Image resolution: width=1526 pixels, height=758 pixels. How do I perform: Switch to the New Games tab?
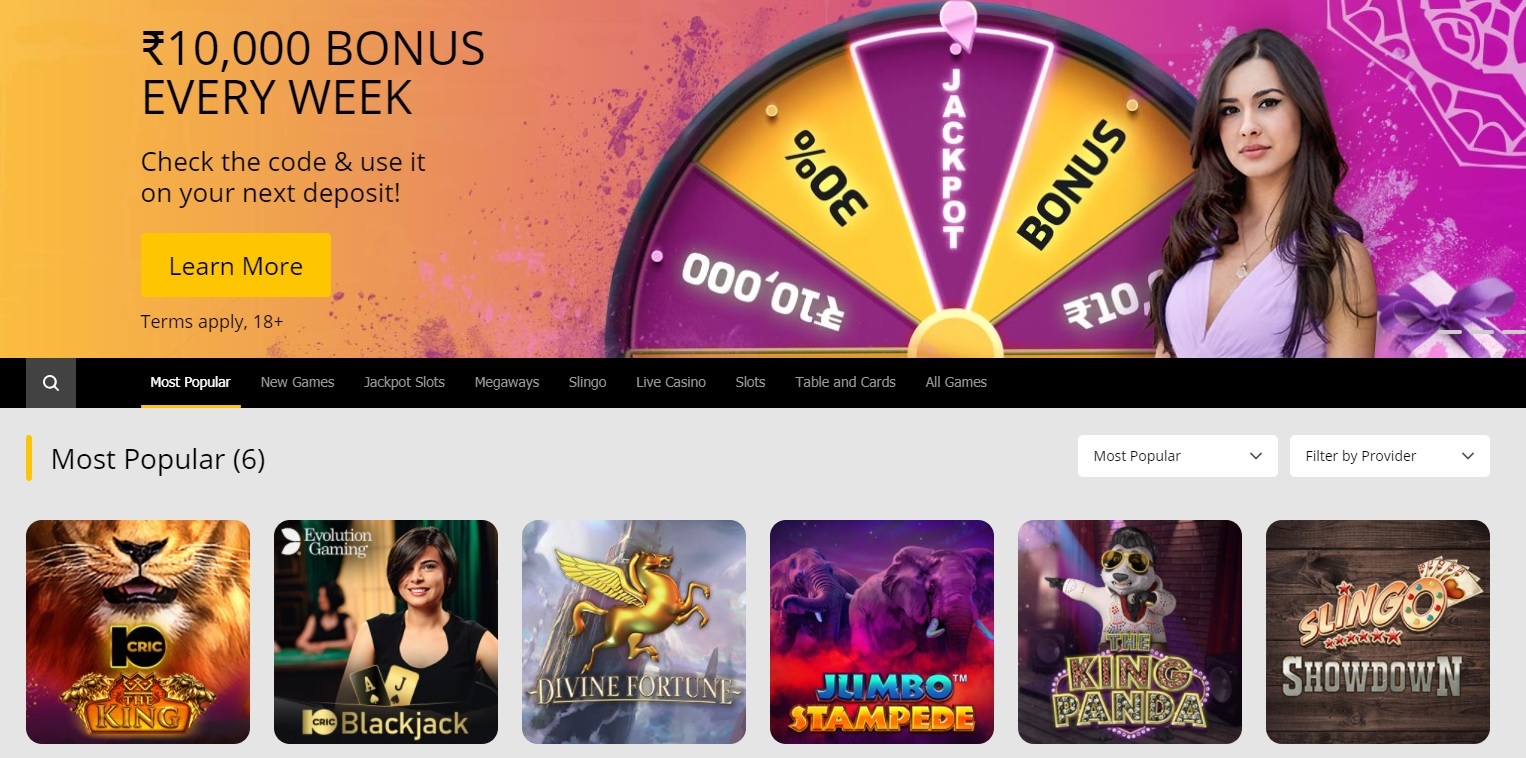tap(297, 382)
